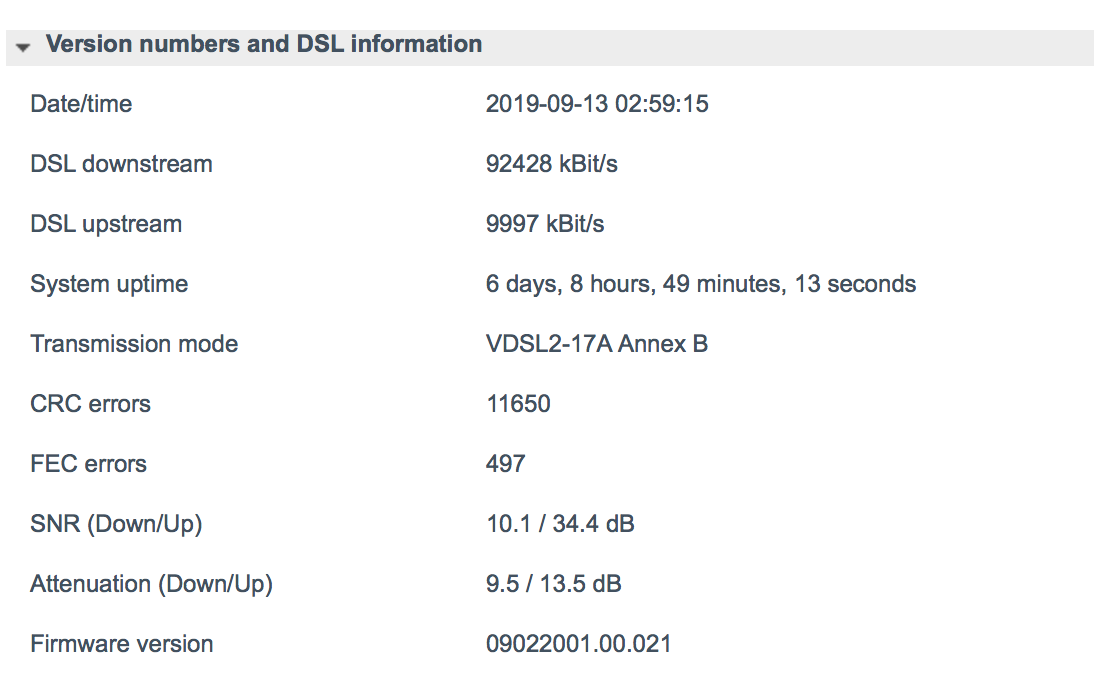
Task: Click the System uptime label
Action: (109, 284)
